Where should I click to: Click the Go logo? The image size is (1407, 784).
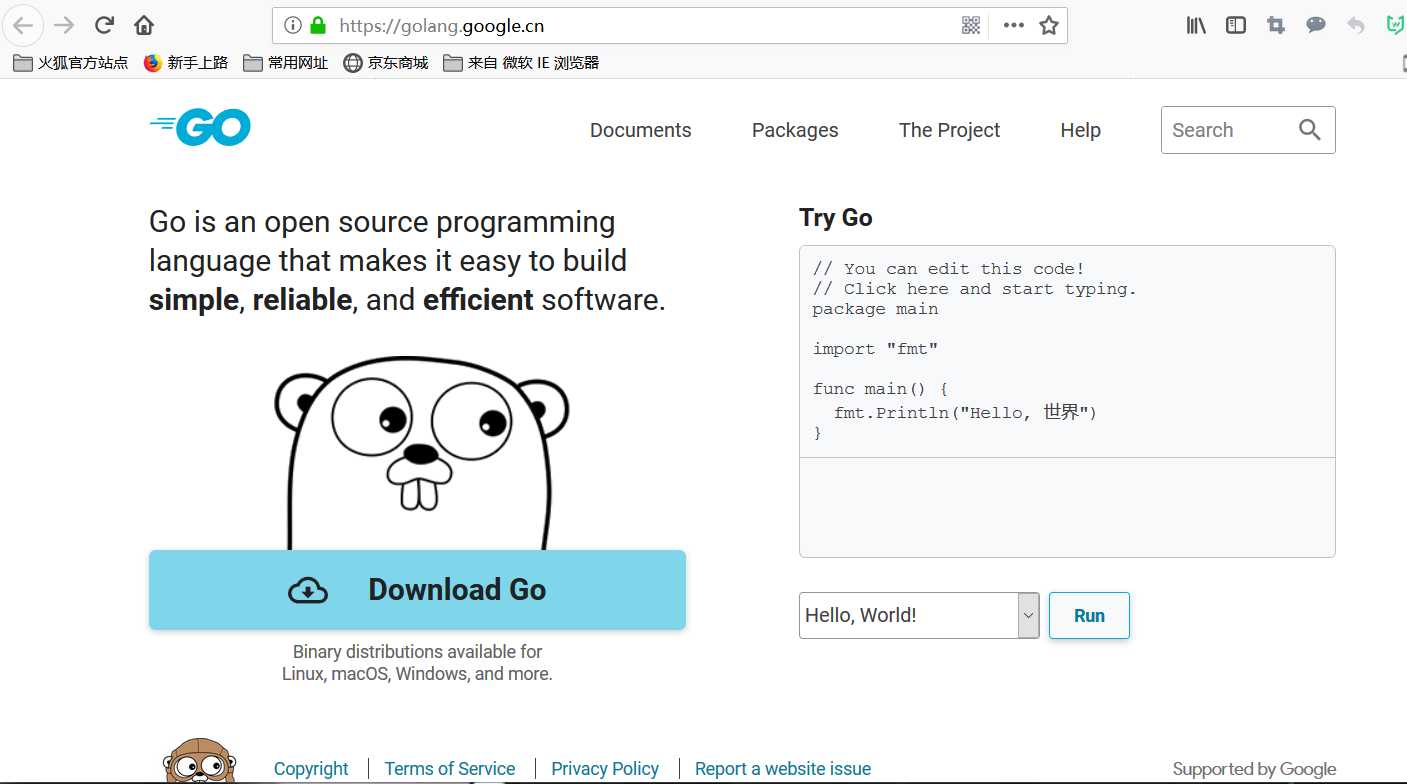tap(200, 127)
